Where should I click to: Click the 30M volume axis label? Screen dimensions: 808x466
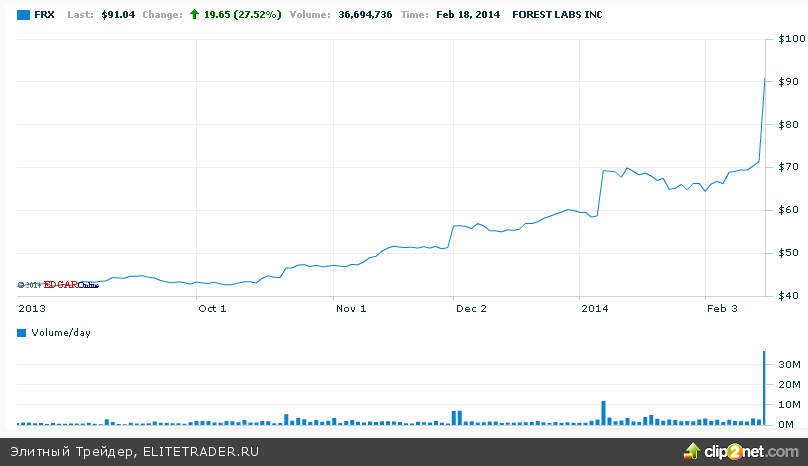tap(789, 364)
